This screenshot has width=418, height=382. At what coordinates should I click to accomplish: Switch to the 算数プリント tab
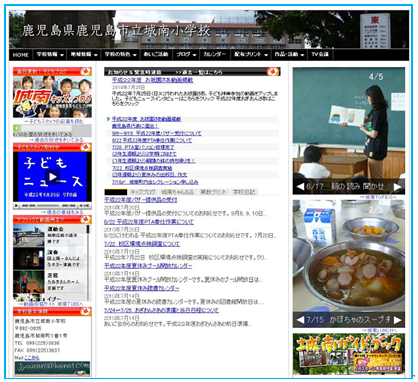(x=213, y=192)
